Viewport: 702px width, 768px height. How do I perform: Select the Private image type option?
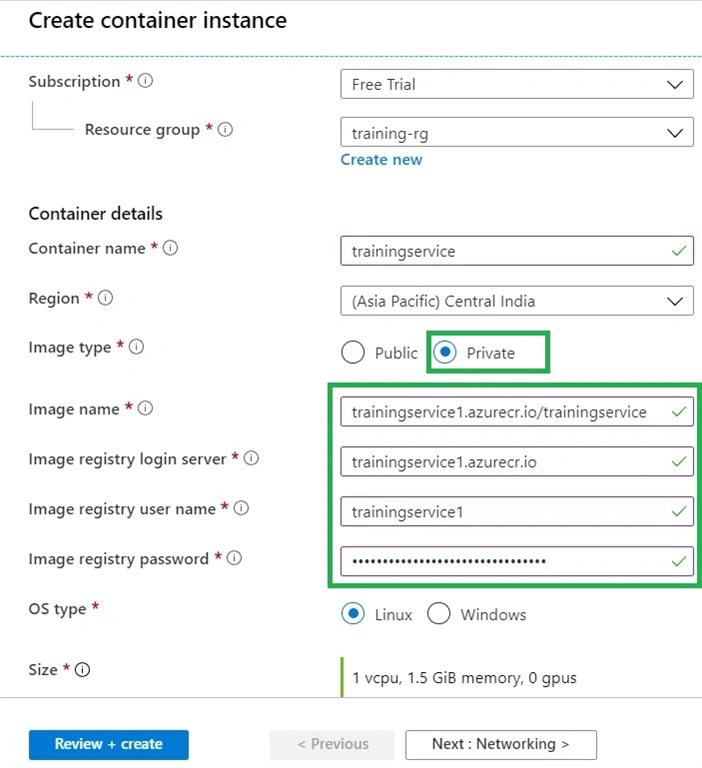click(445, 352)
